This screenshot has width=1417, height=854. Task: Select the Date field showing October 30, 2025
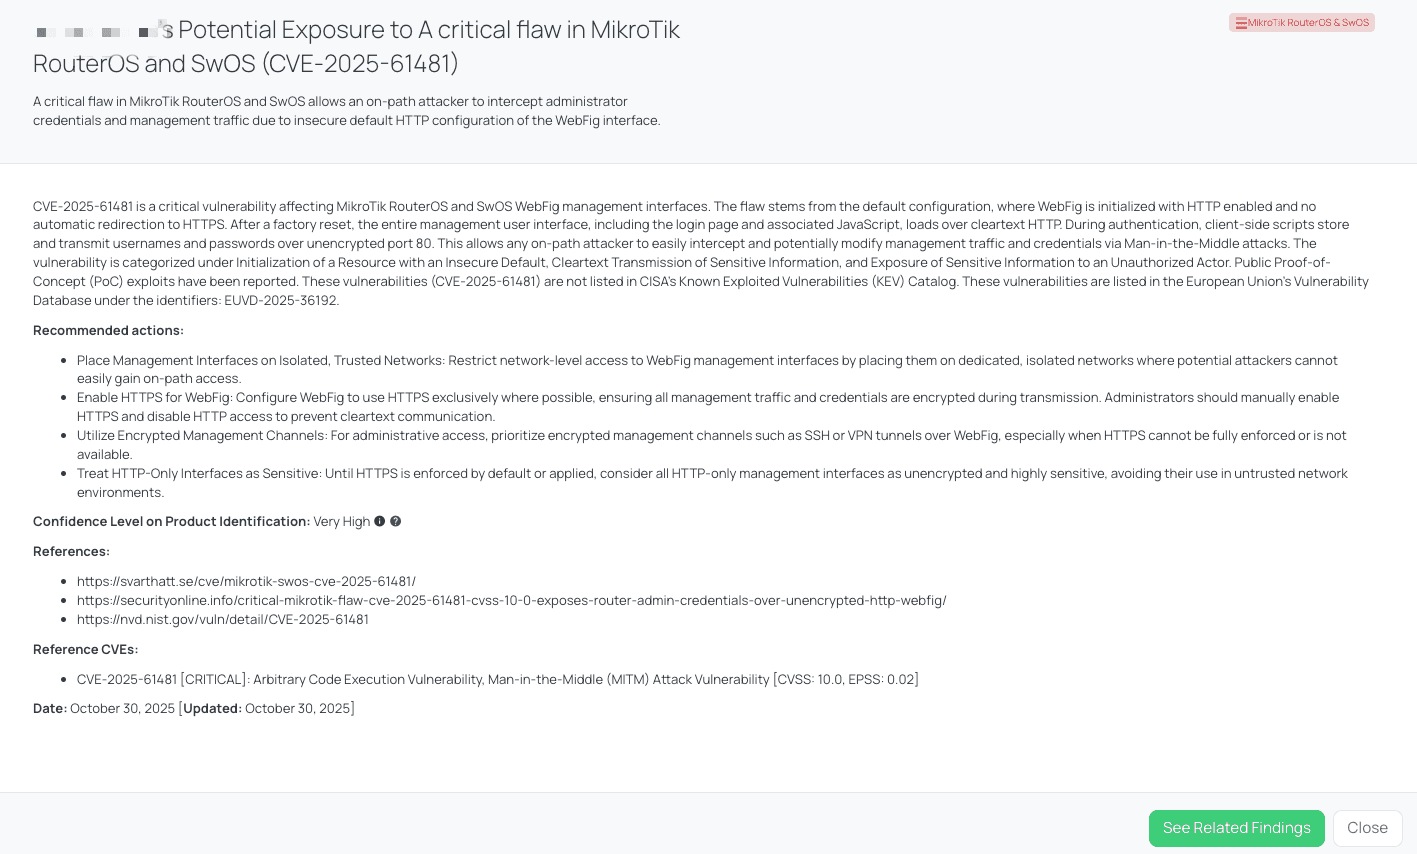105,708
